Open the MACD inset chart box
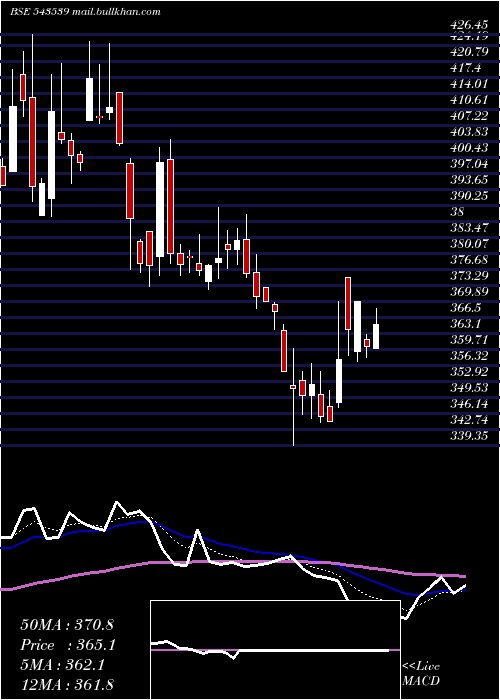 pyautogui.click(x=275, y=650)
